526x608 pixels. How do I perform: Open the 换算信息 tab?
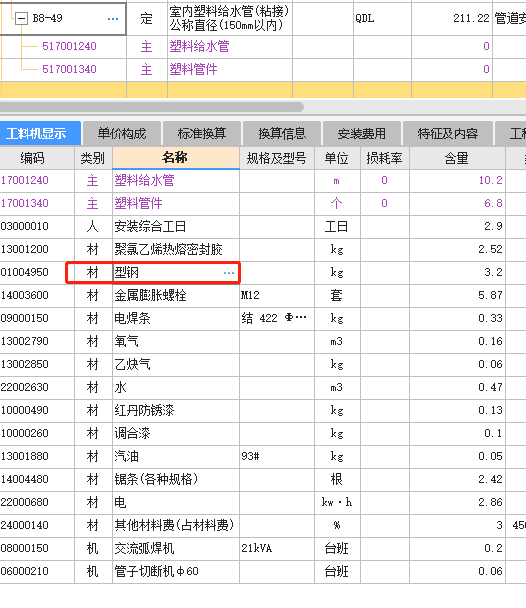[282, 133]
